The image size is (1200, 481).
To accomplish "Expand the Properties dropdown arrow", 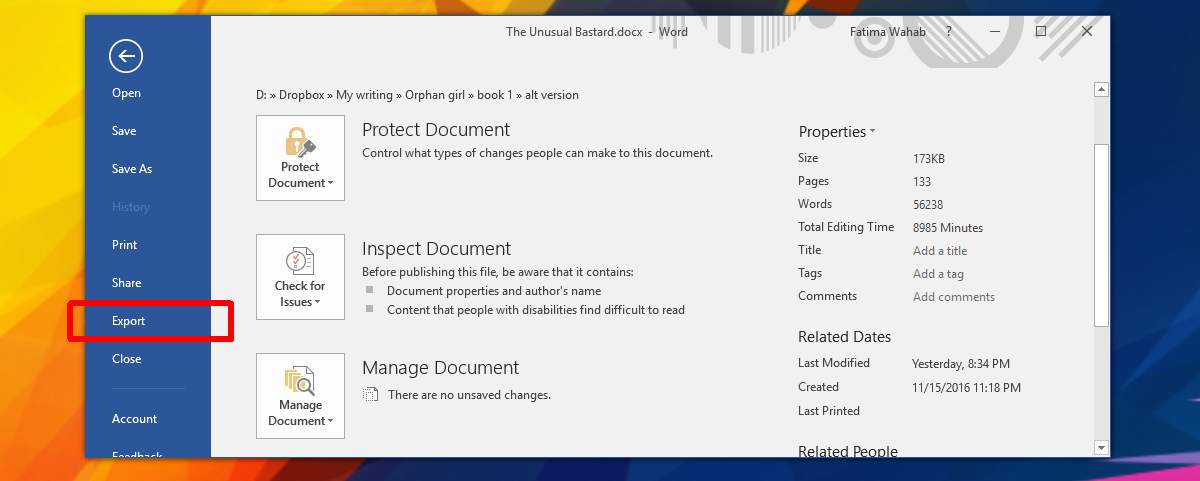I will (x=872, y=131).
